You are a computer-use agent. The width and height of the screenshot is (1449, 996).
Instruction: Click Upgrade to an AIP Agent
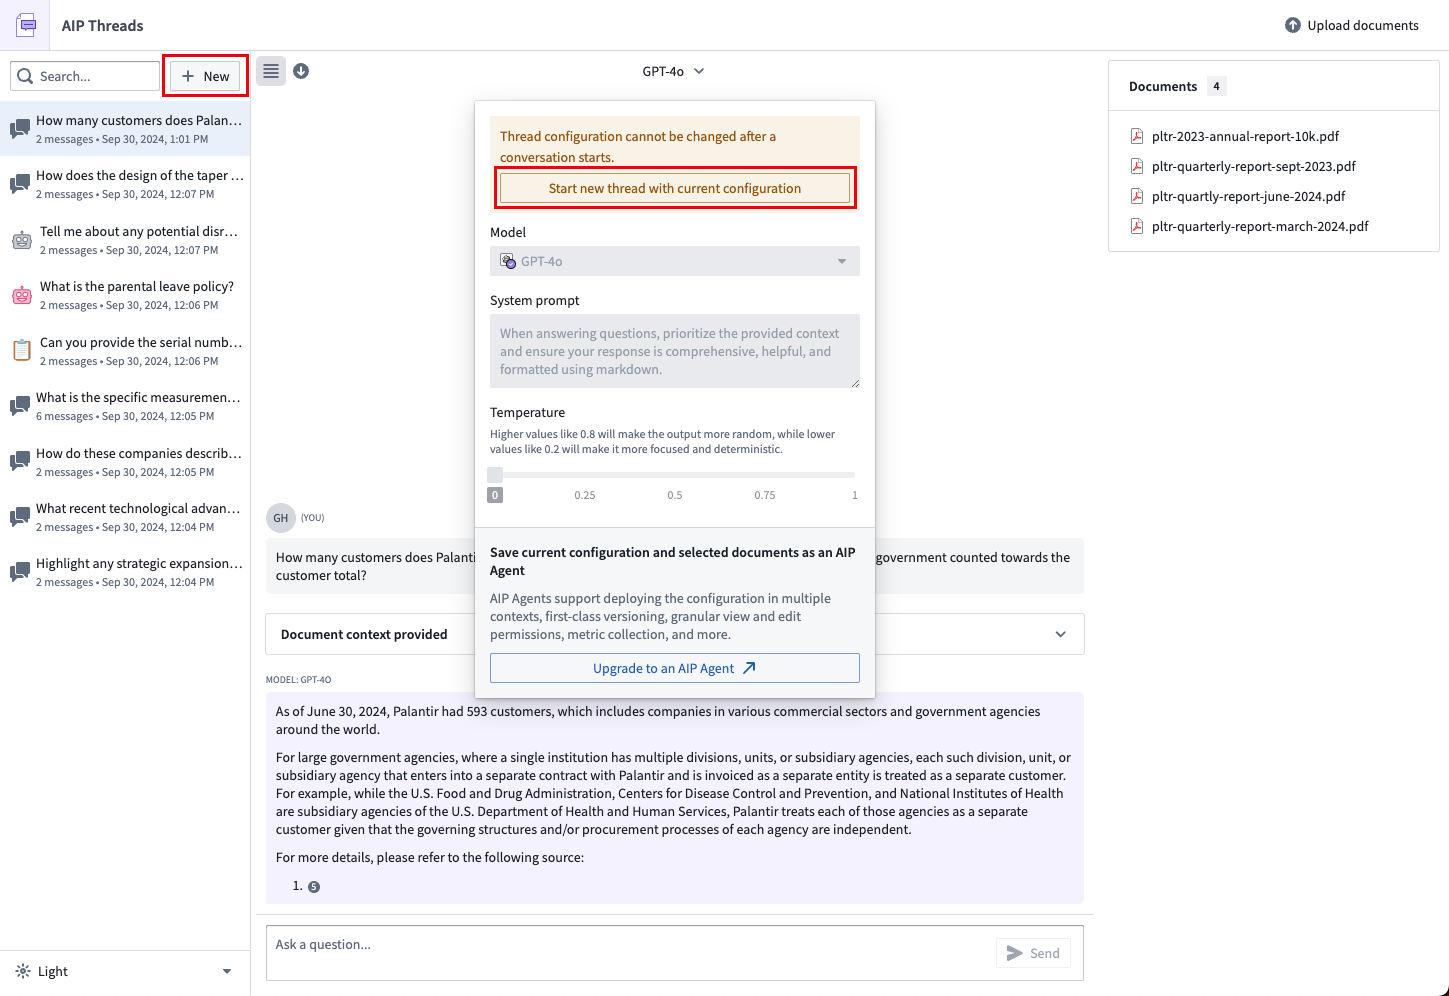pos(675,668)
